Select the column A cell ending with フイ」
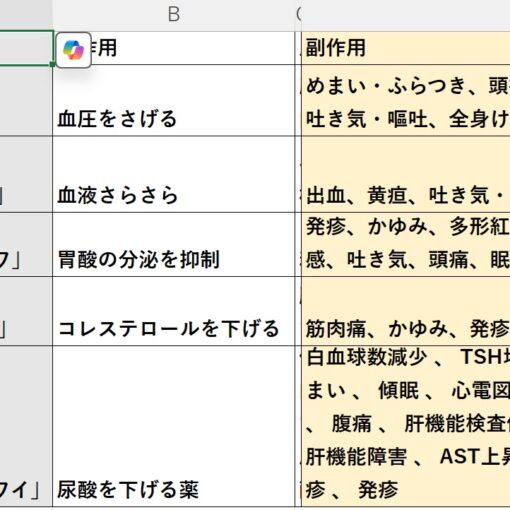 tap(26, 426)
